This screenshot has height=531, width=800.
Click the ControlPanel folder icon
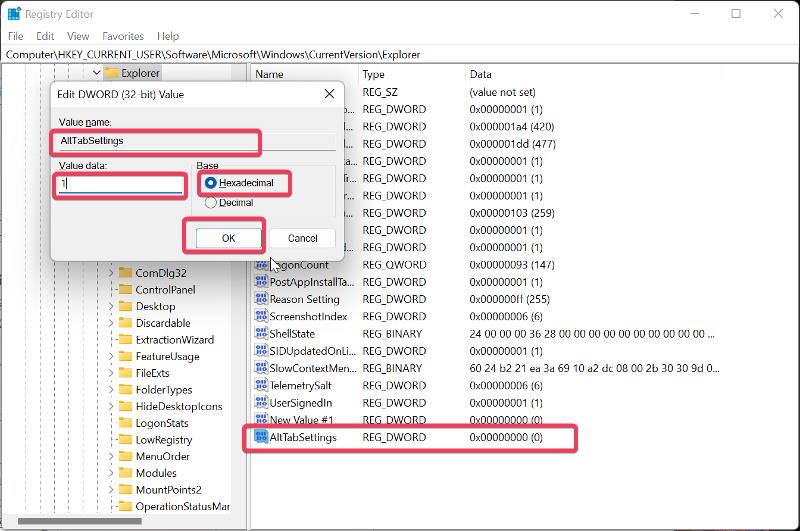coord(126,289)
